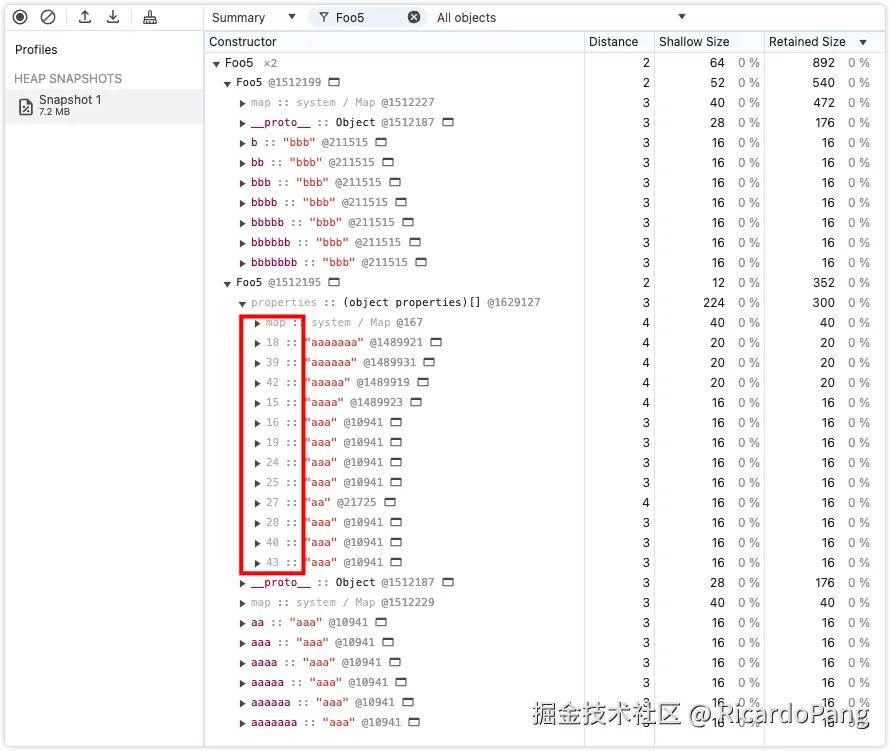Select the aaa :: "aaa" @10941 row

[x=545, y=643]
